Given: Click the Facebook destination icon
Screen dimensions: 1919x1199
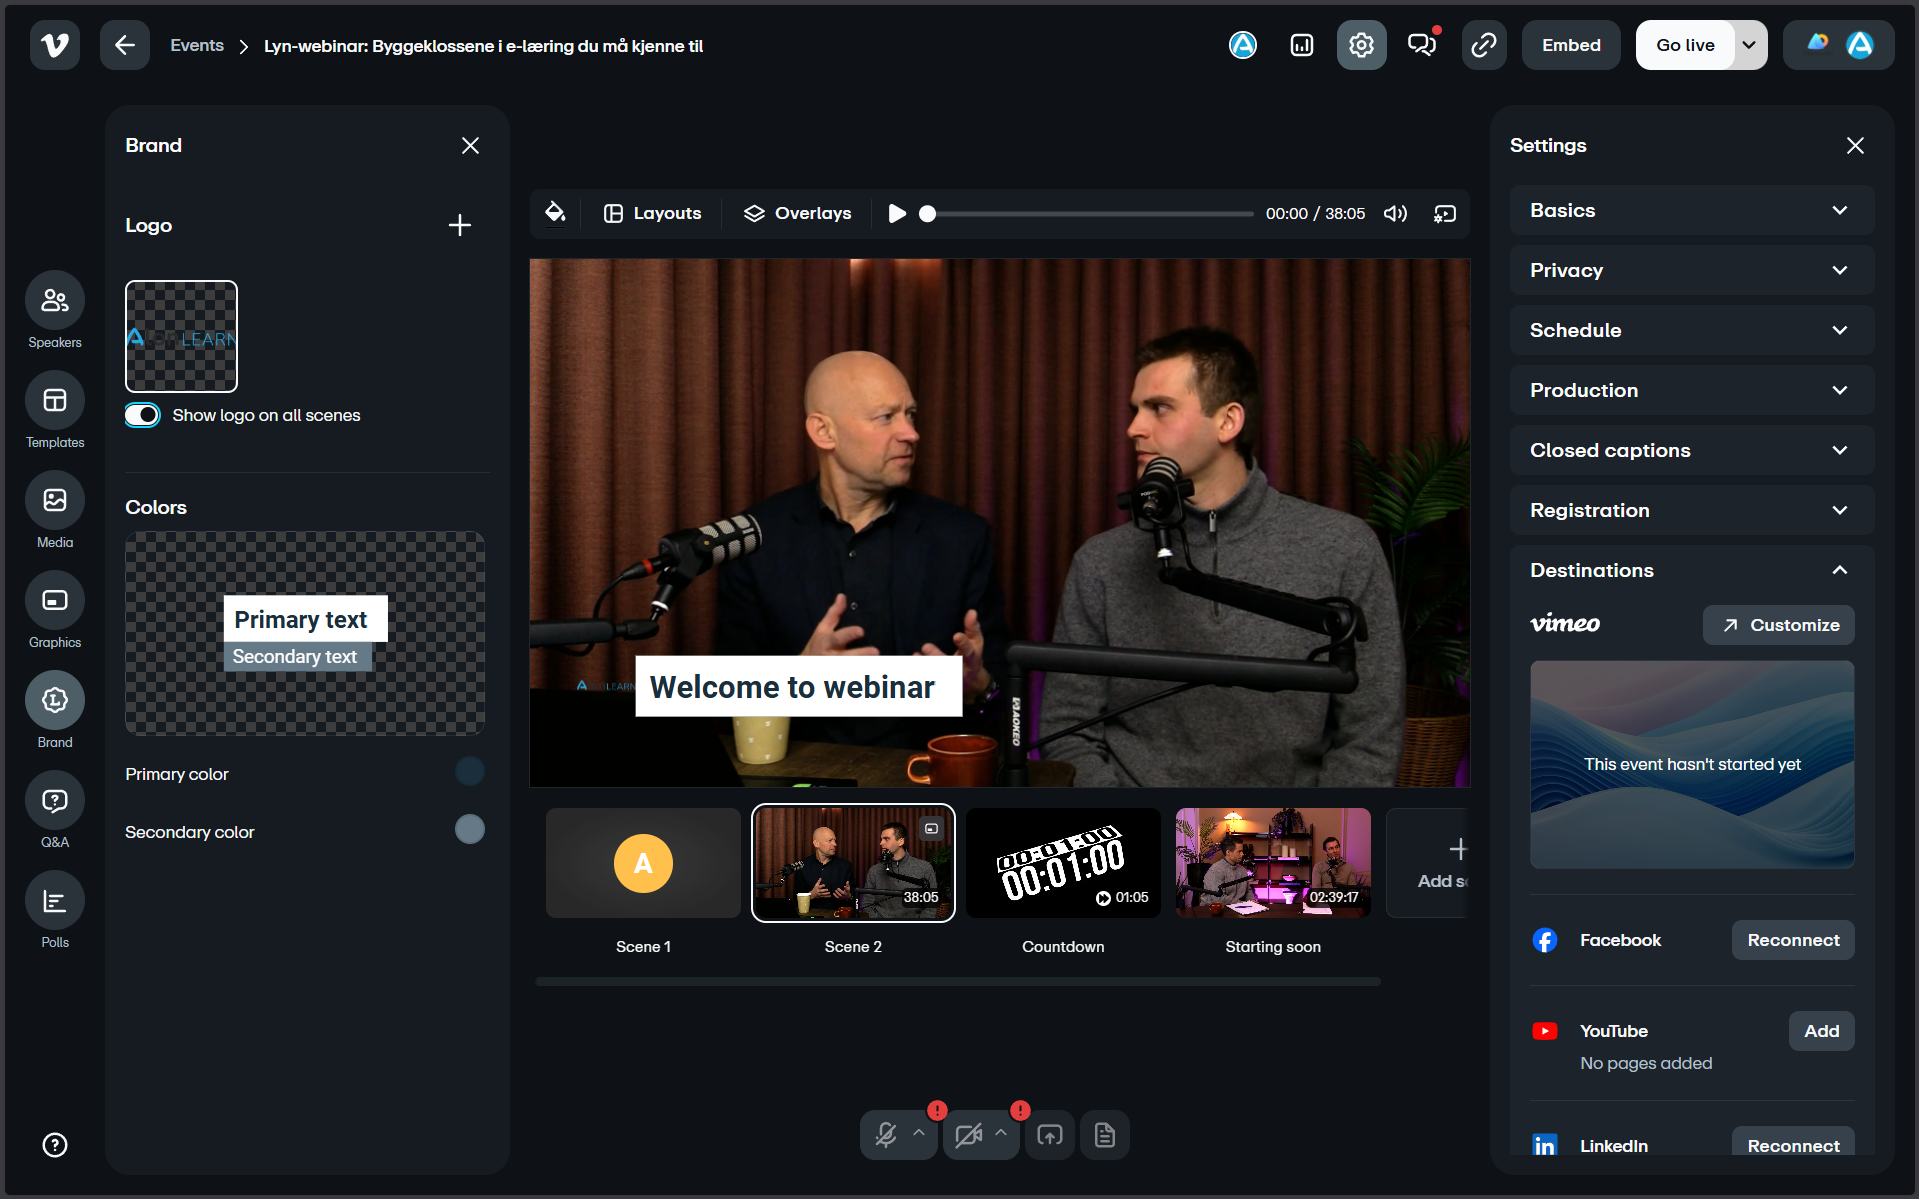Looking at the screenshot, I should click(1545, 940).
